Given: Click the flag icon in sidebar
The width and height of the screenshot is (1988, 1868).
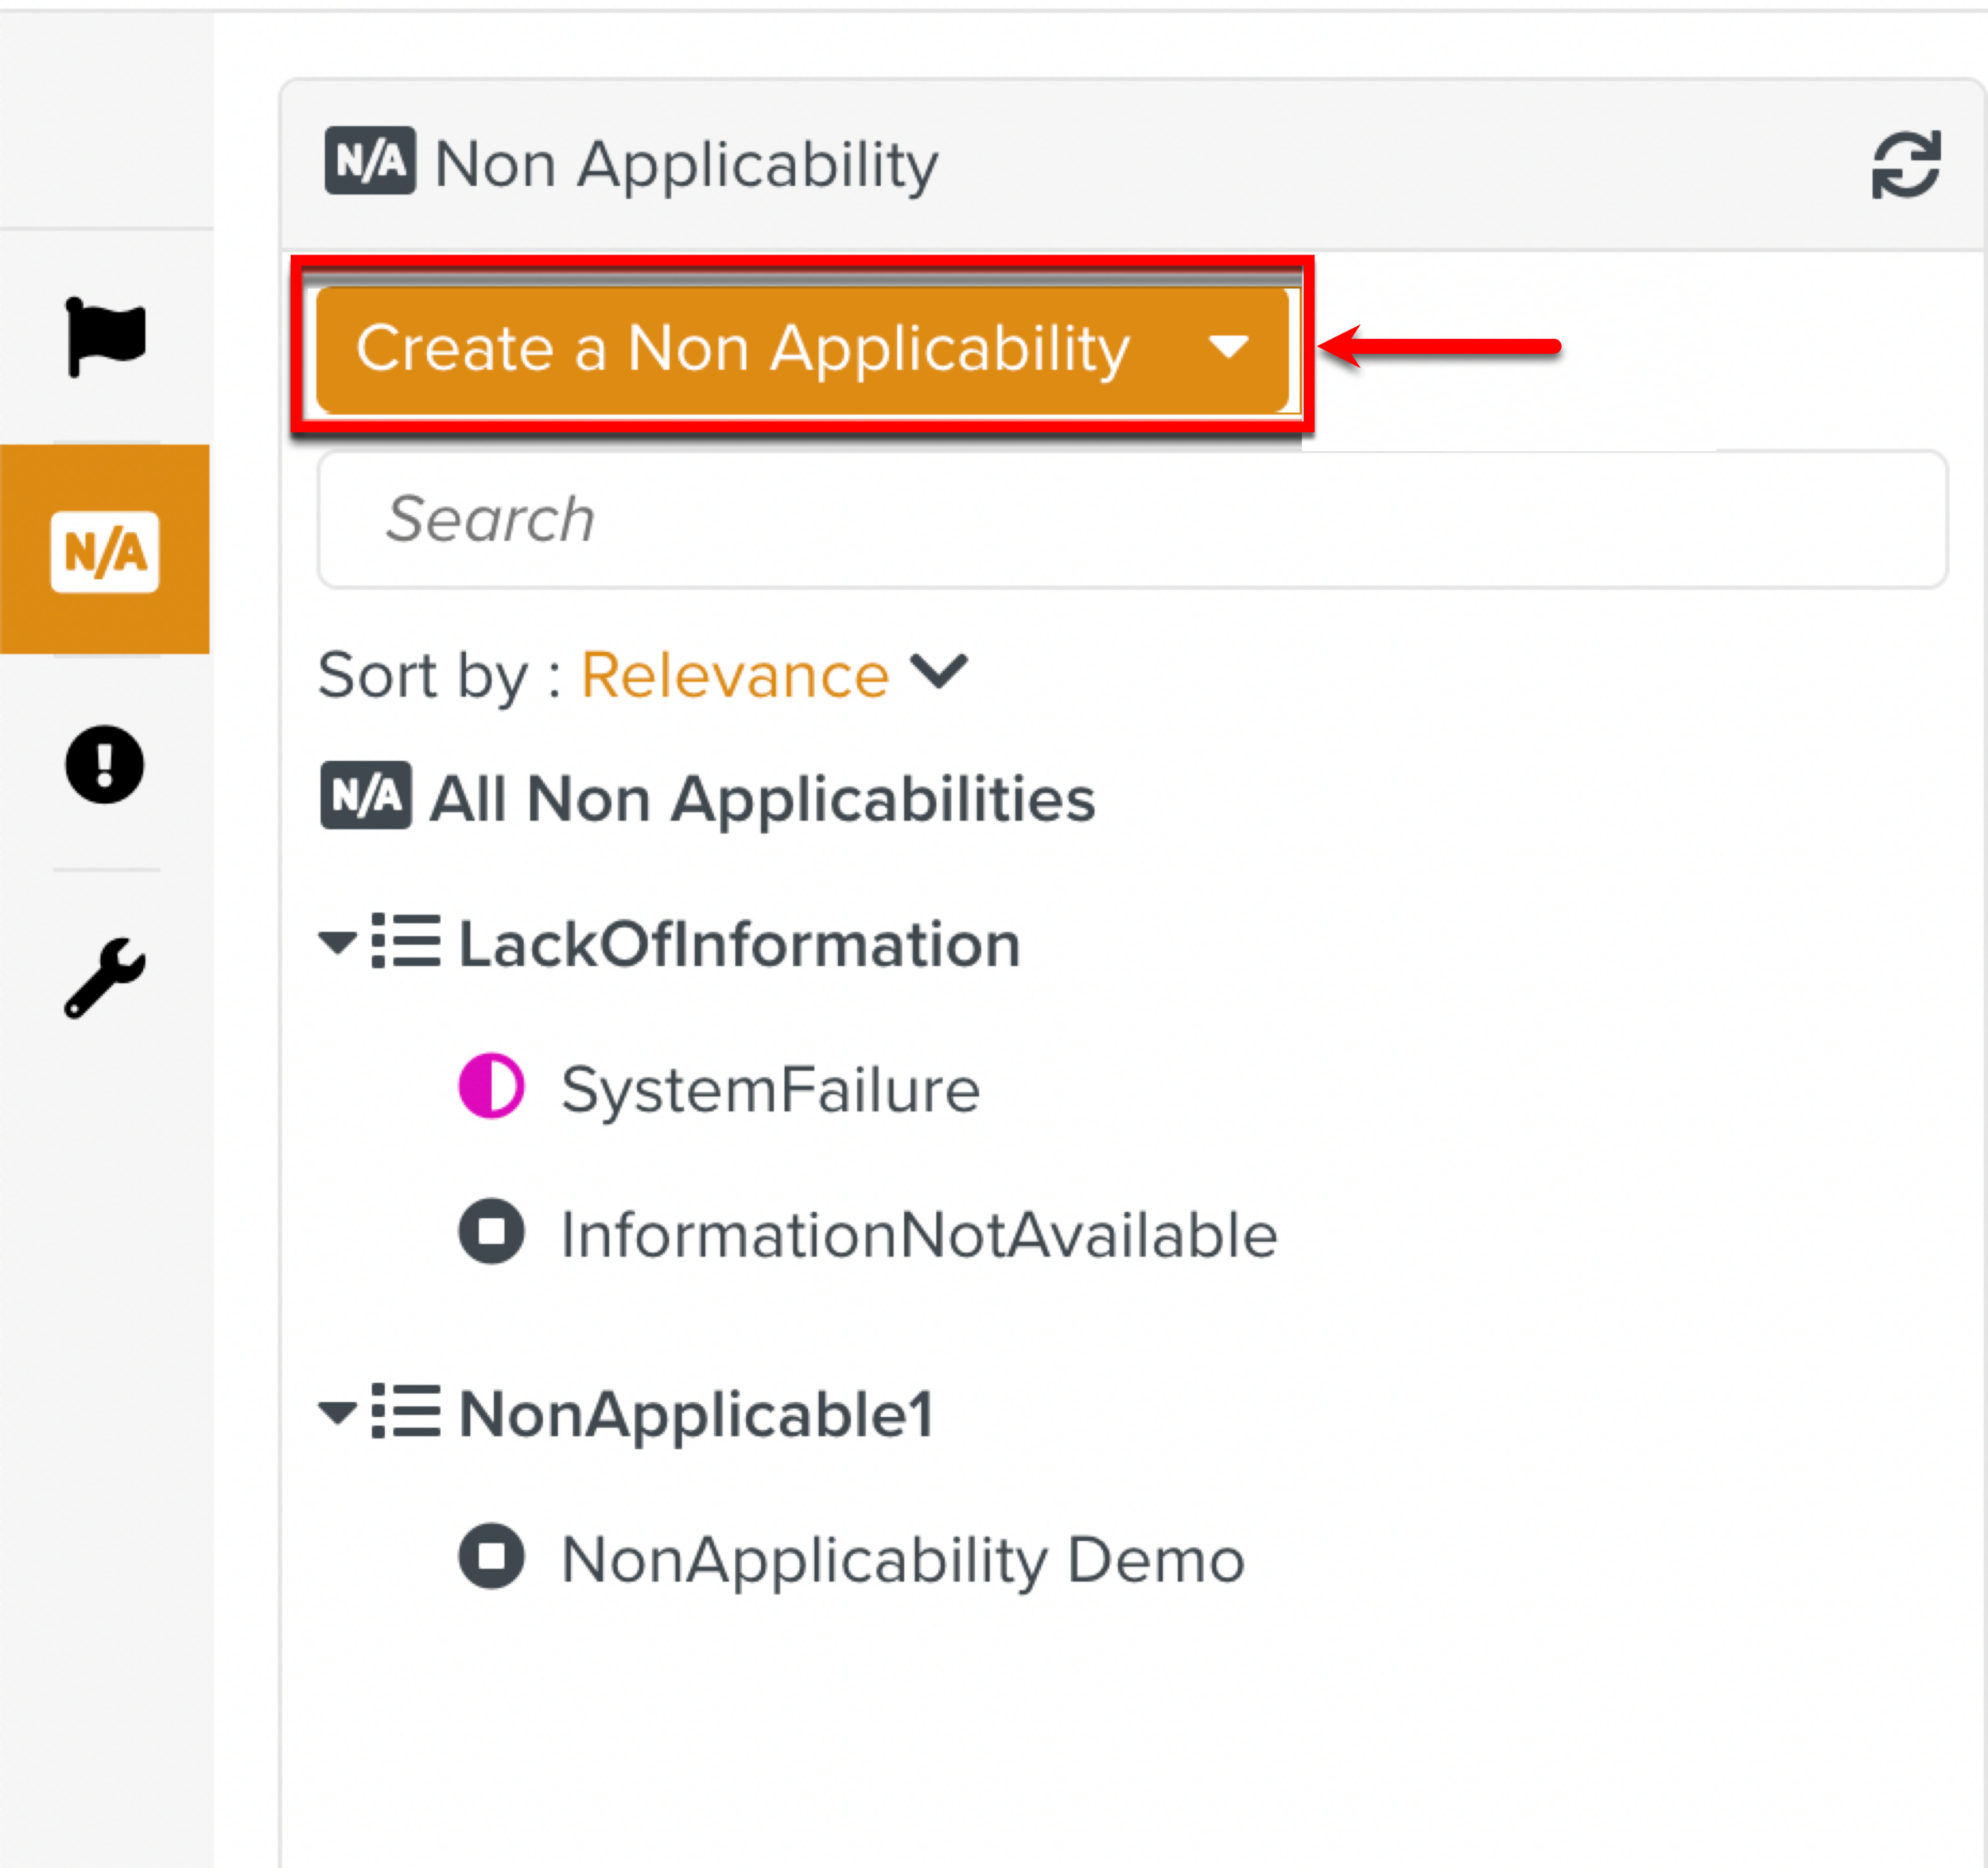Looking at the screenshot, I should (105, 337).
